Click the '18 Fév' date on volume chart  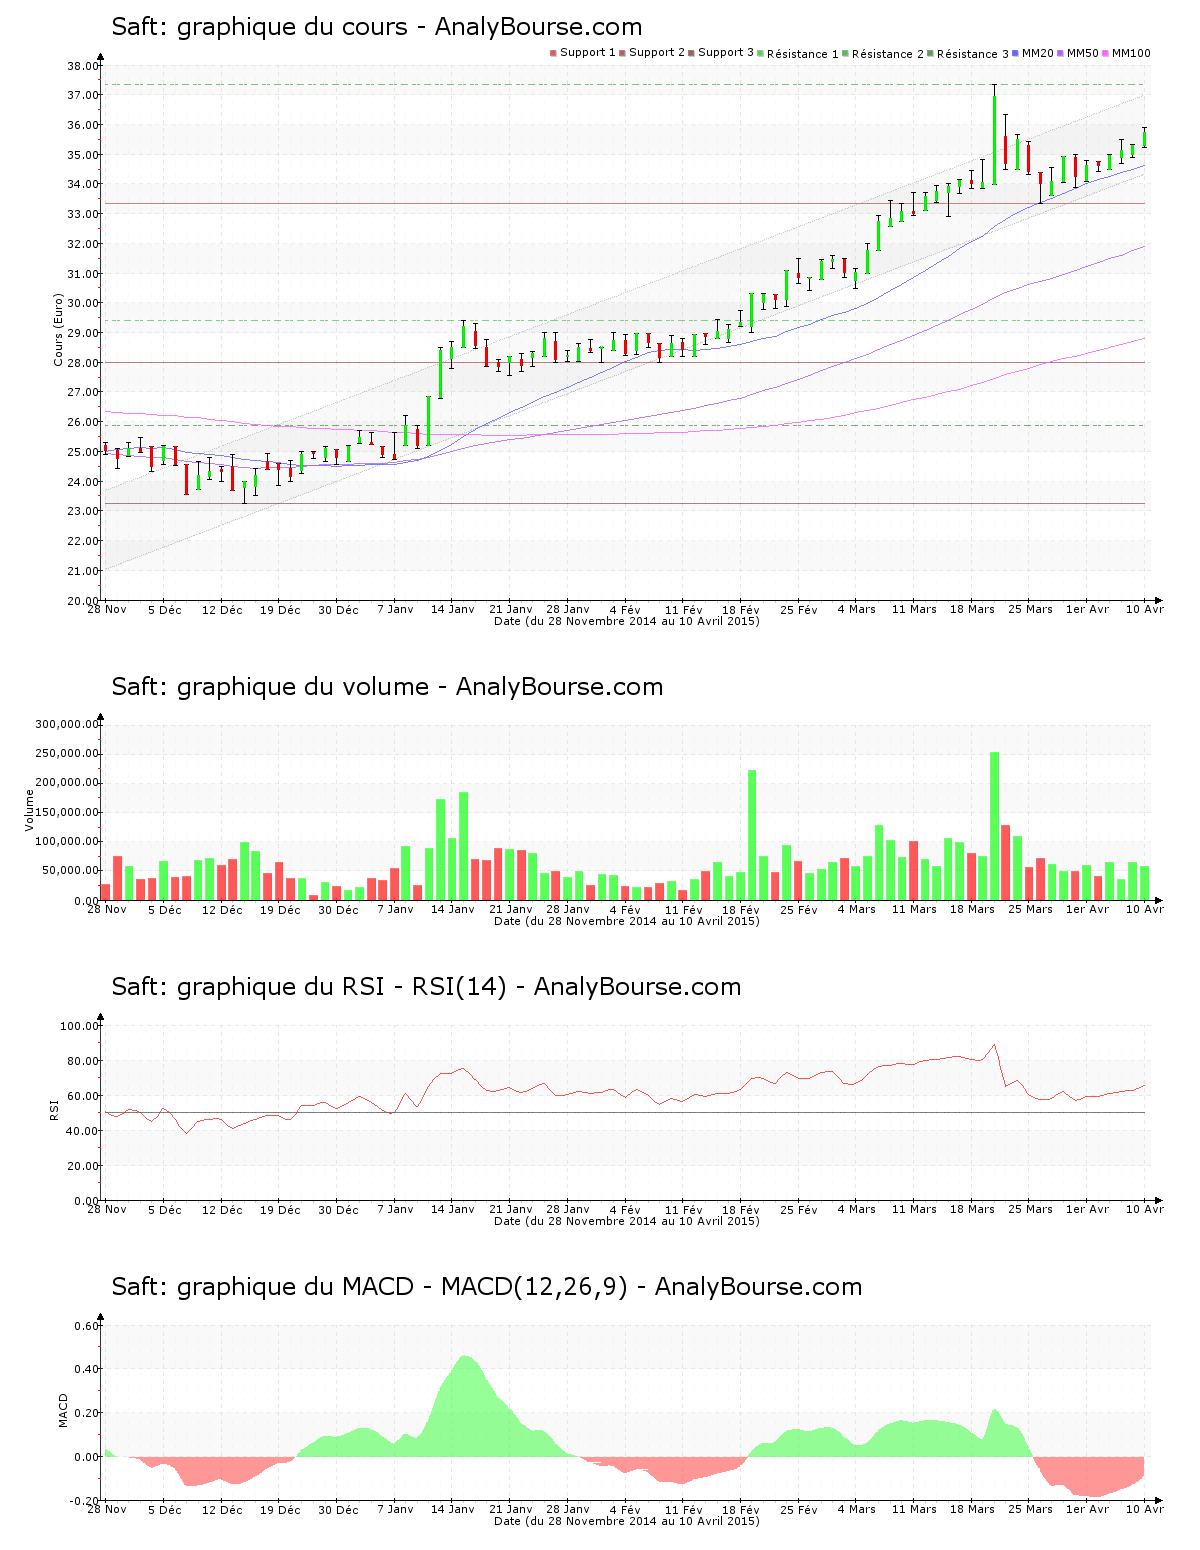coord(741,909)
